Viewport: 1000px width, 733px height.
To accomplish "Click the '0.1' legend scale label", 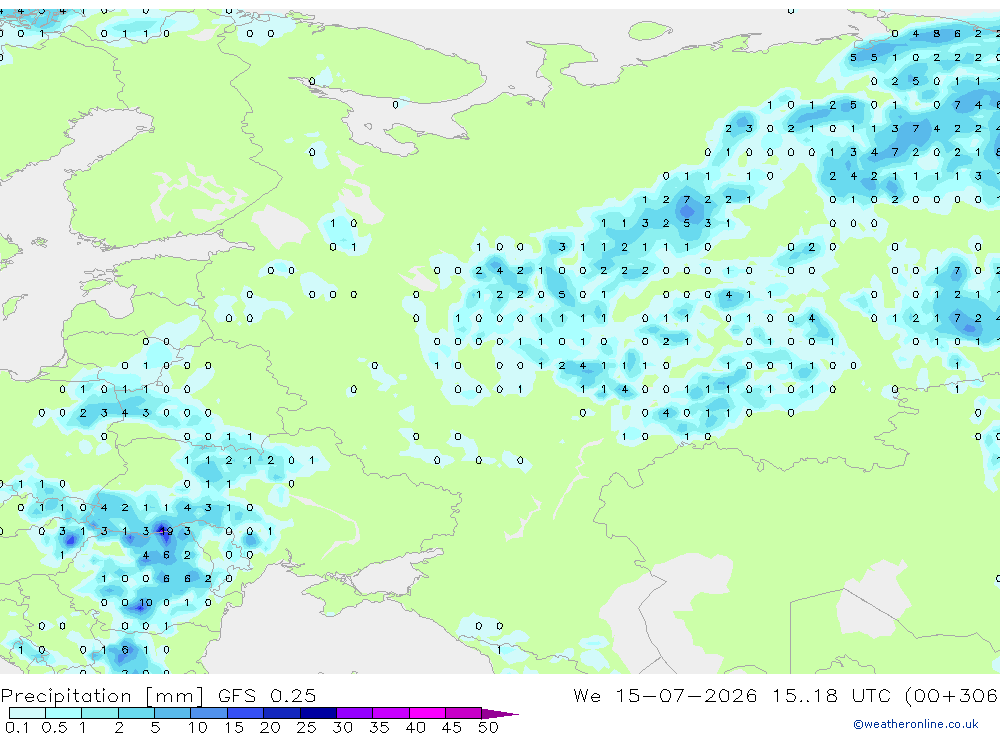I will [x=18, y=727].
